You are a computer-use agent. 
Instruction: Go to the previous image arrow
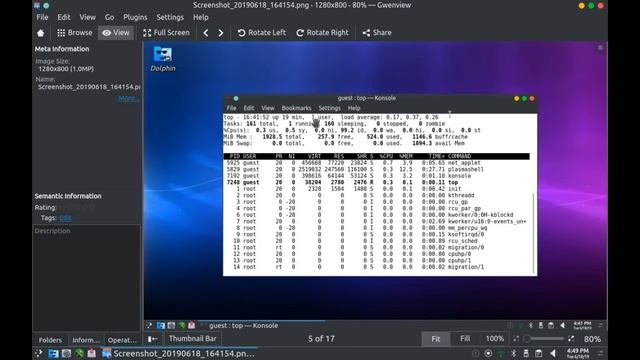tap(206, 33)
